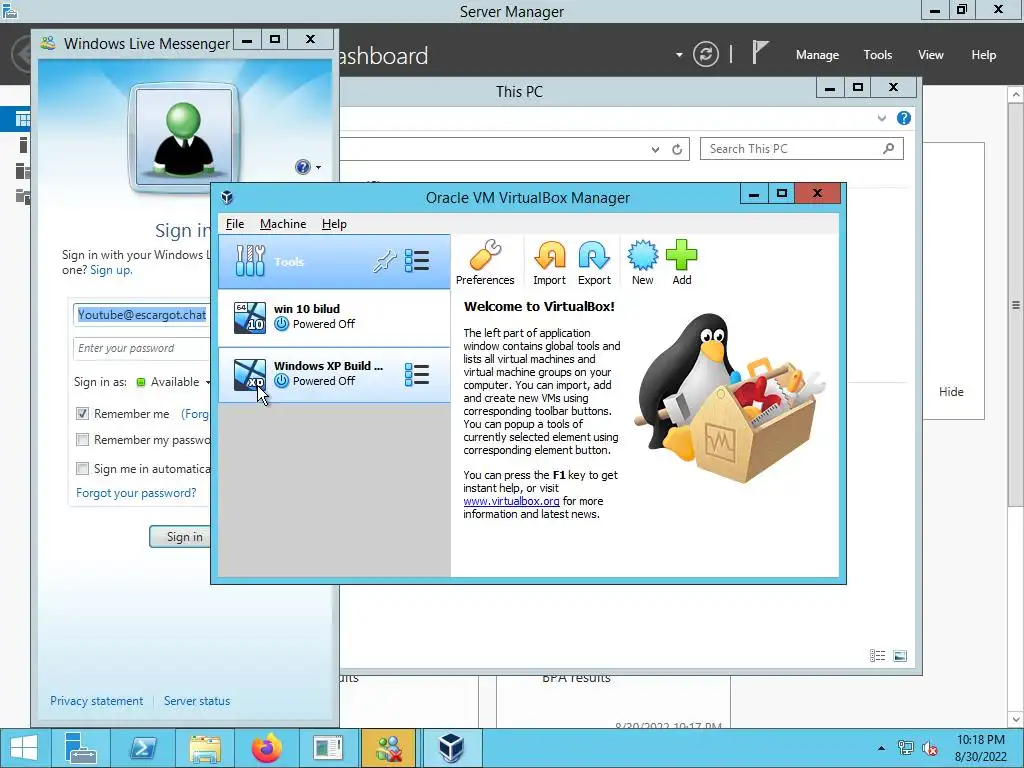Click the Messenger Sign in button
Screen dimensions: 1024x768
point(181,537)
